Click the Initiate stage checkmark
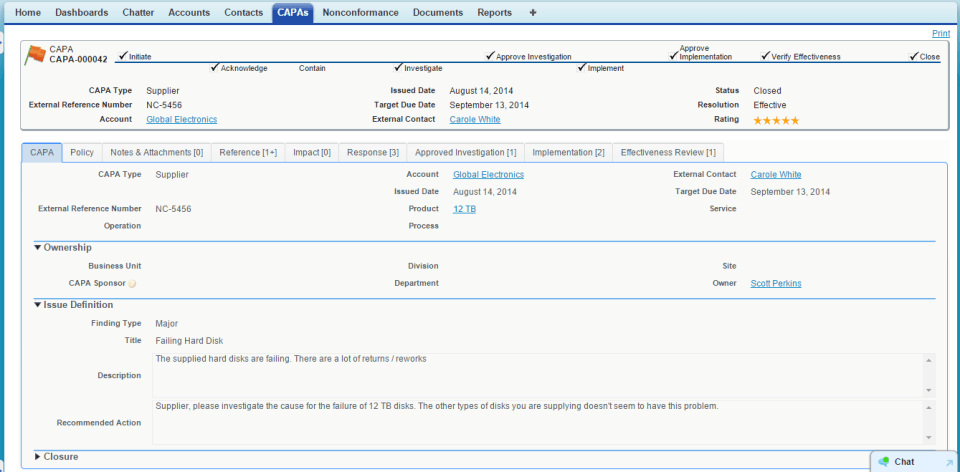 coord(123,56)
